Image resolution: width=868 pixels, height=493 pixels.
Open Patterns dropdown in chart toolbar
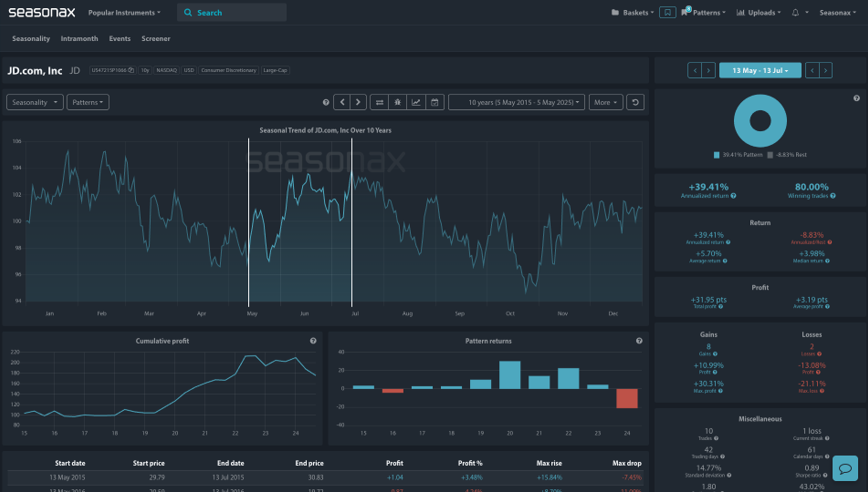pyautogui.click(x=87, y=102)
